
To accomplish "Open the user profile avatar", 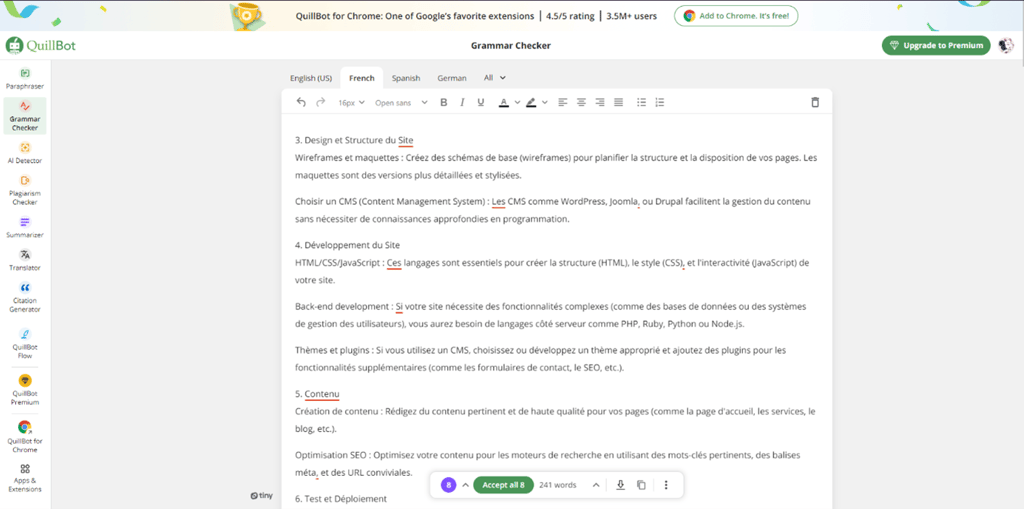I will coord(1006,46).
